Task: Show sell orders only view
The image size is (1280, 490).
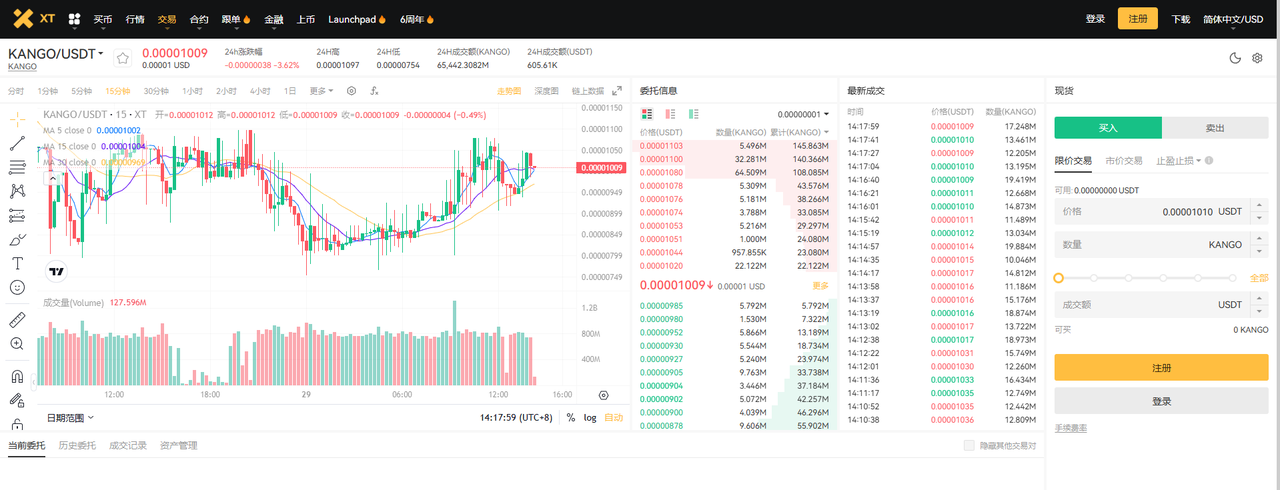Action: pos(670,114)
